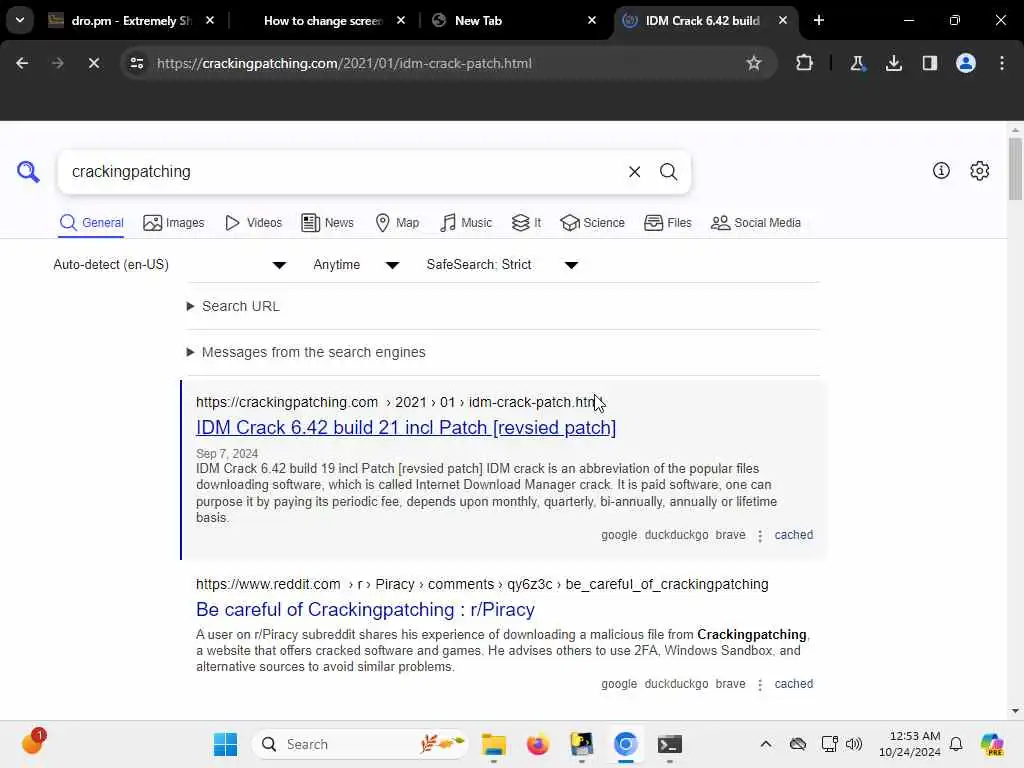
Task: Open the SafeSearch: Strict dropdown
Action: point(502,264)
